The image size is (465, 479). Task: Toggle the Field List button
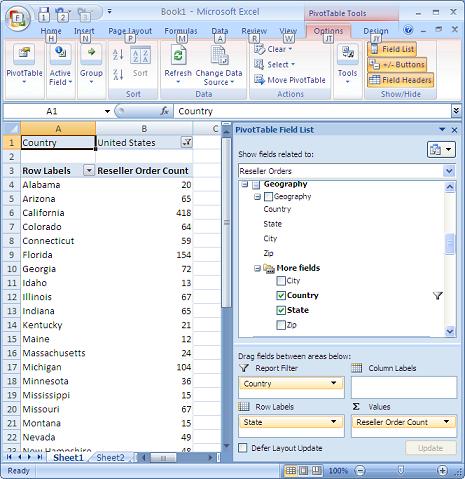[x=392, y=49]
